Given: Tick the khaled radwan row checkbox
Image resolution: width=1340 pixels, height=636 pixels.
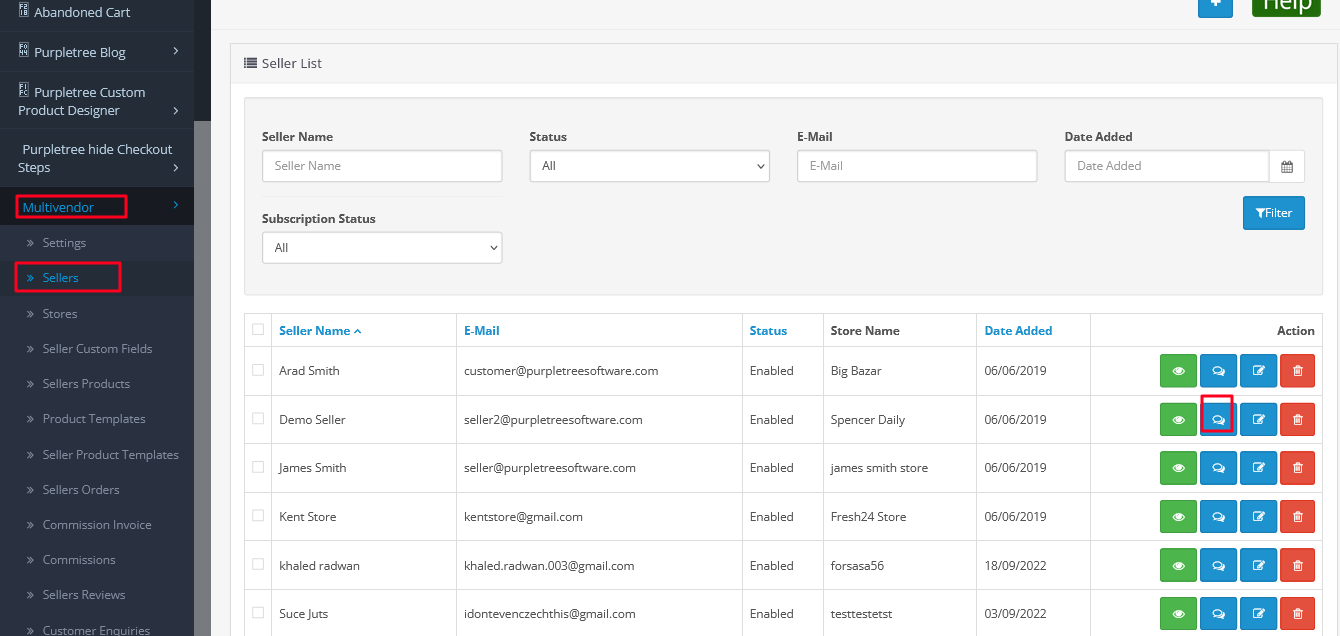Looking at the screenshot, I should pos(259,564).
